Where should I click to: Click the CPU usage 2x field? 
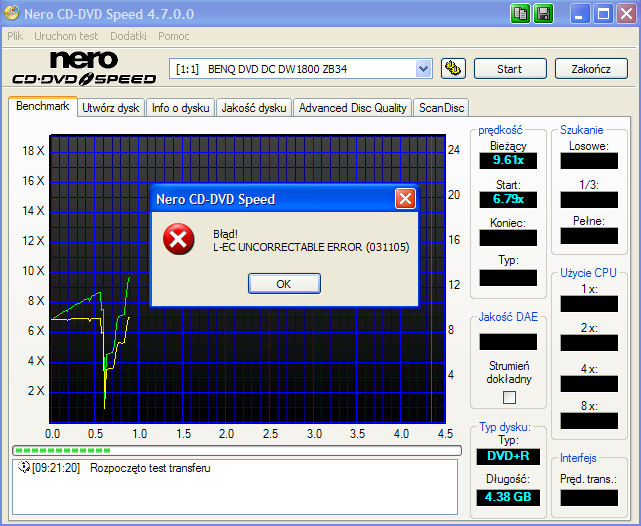589,343
